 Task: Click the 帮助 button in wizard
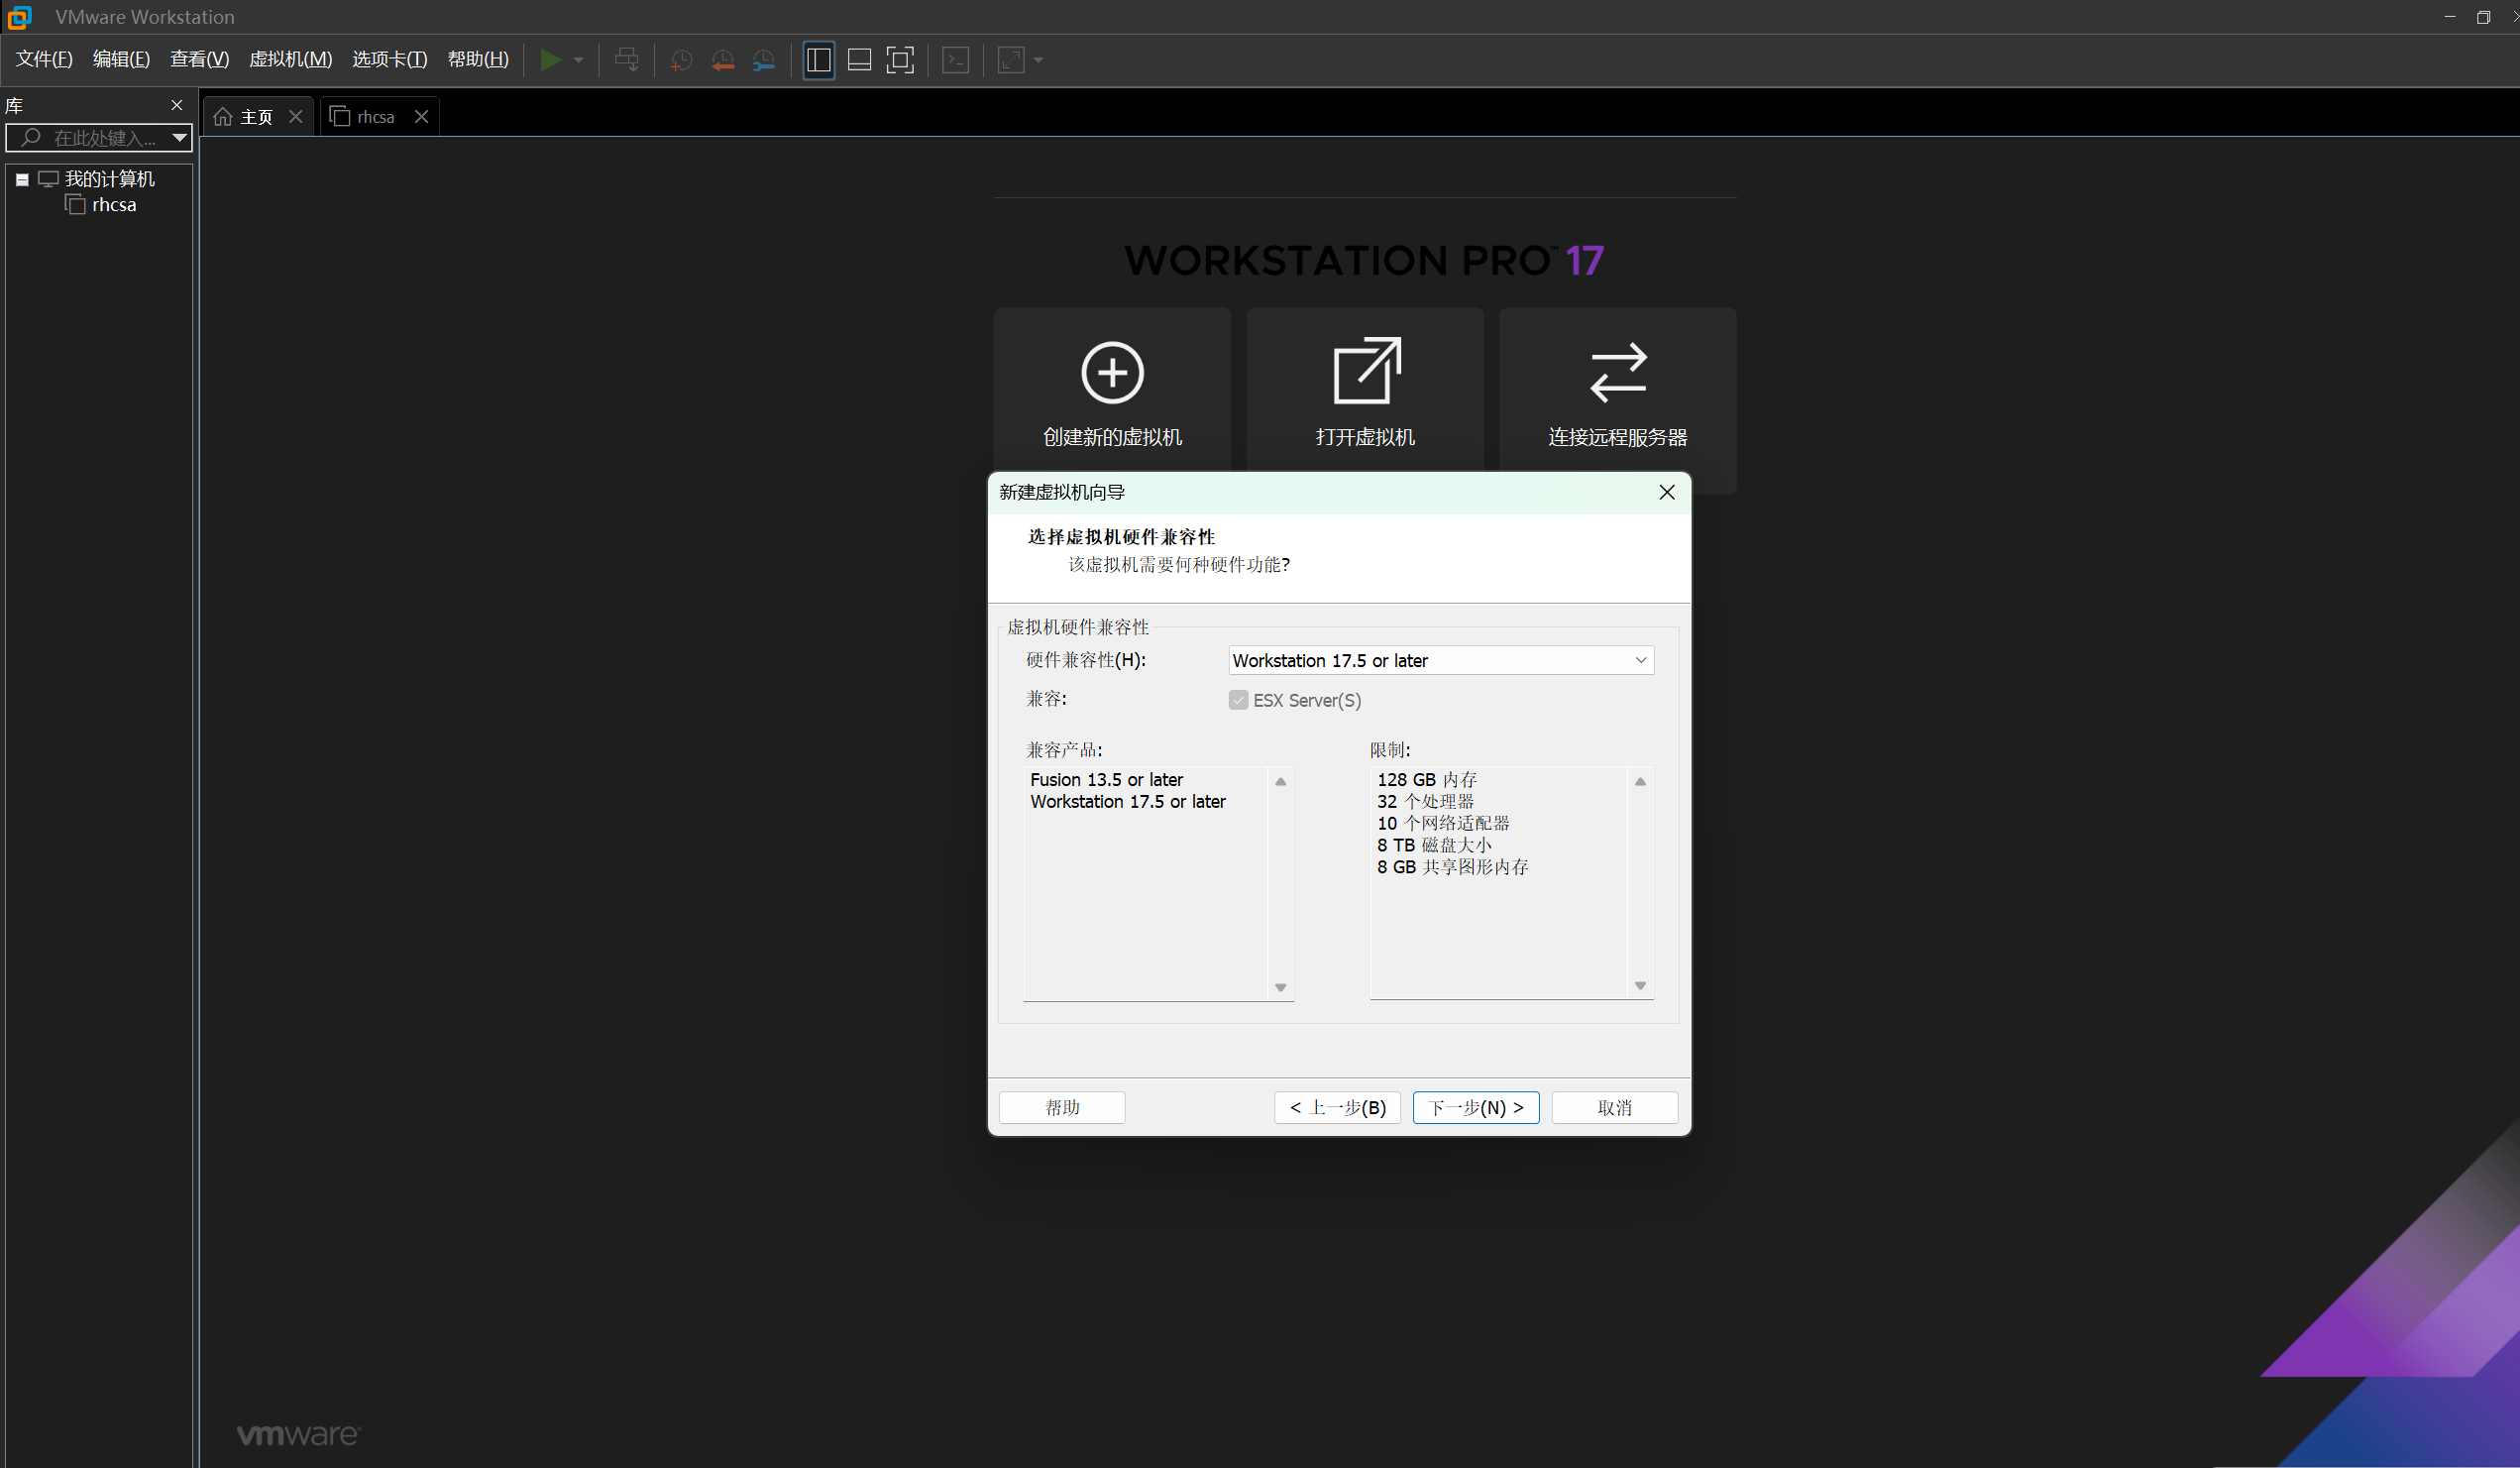[1062, 1107]
